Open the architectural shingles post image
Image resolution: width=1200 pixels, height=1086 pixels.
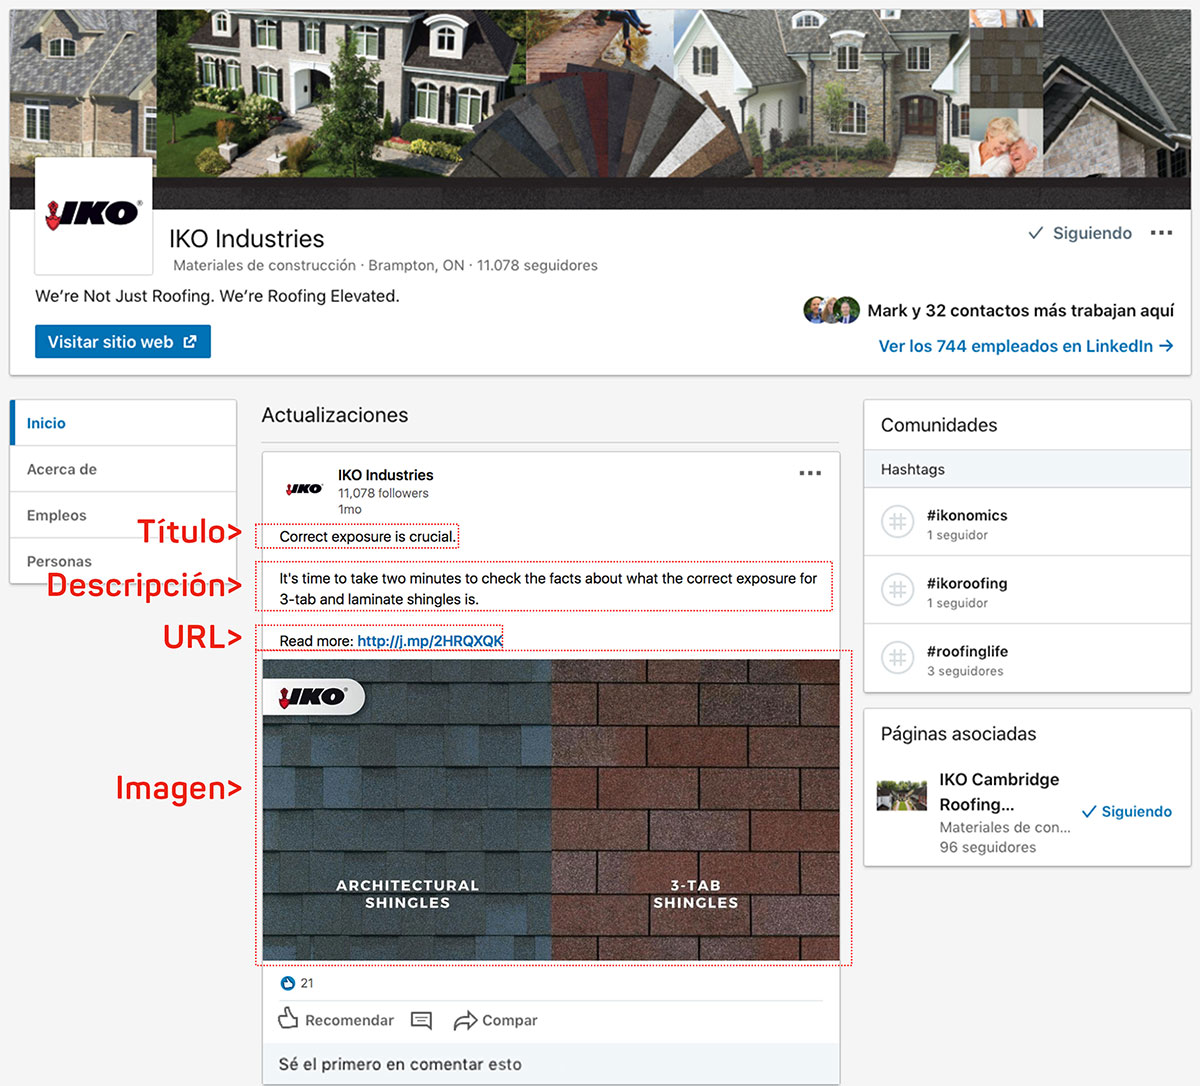point(550,810)
